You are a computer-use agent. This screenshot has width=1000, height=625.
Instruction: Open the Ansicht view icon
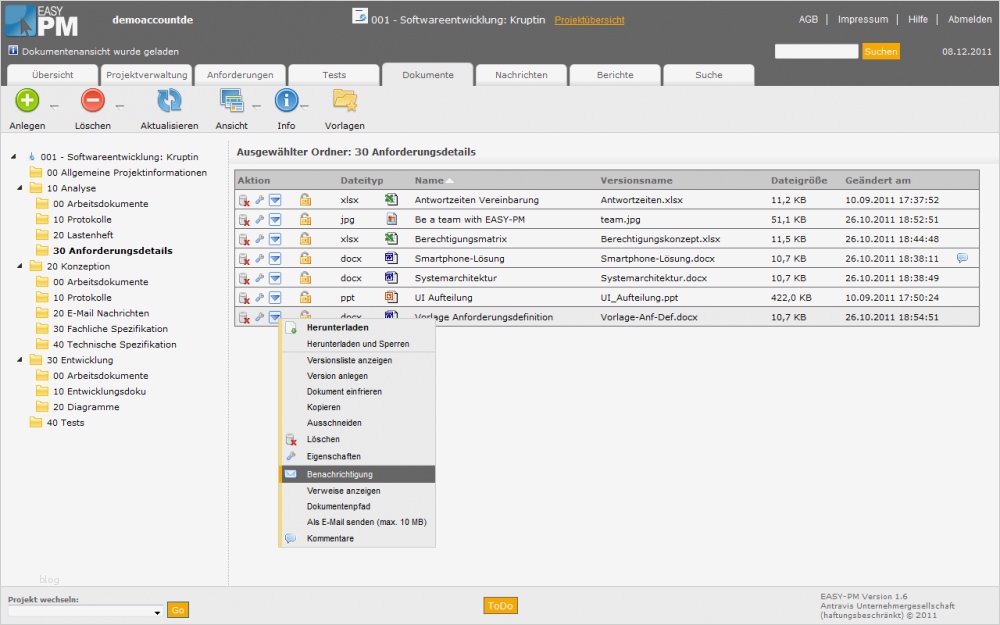click(x=231, y=101)
